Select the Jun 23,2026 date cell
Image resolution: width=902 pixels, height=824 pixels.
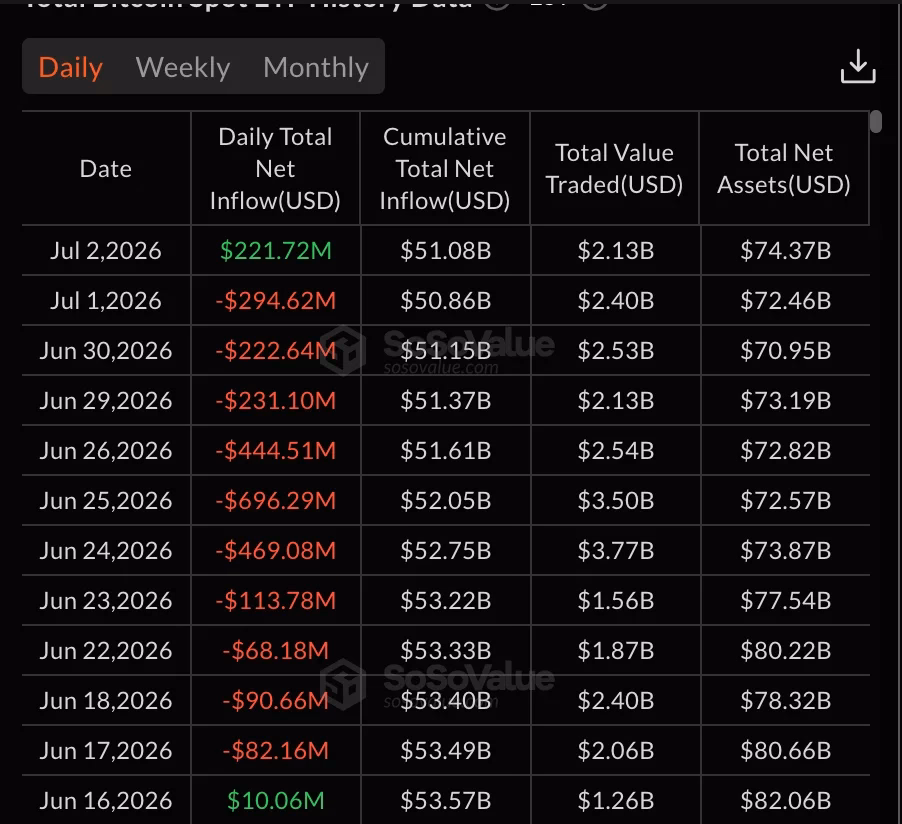106,601
